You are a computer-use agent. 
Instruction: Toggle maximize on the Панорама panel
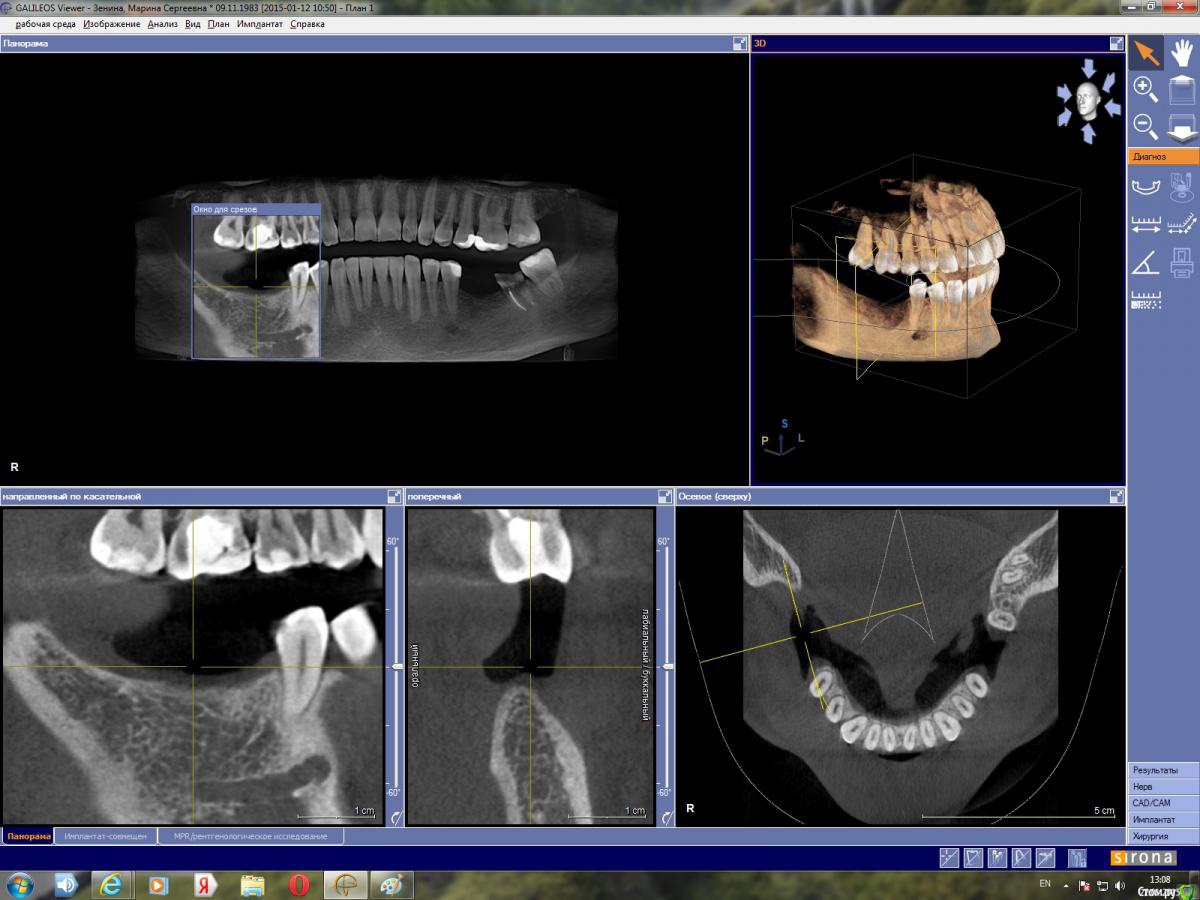pos(739,44)
